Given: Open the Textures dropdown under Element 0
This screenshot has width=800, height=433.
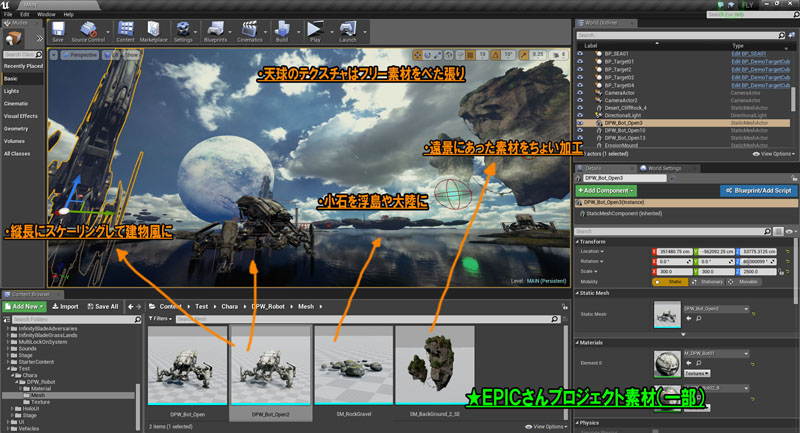Looking at the screenshot, I should [x=697, y=373].
